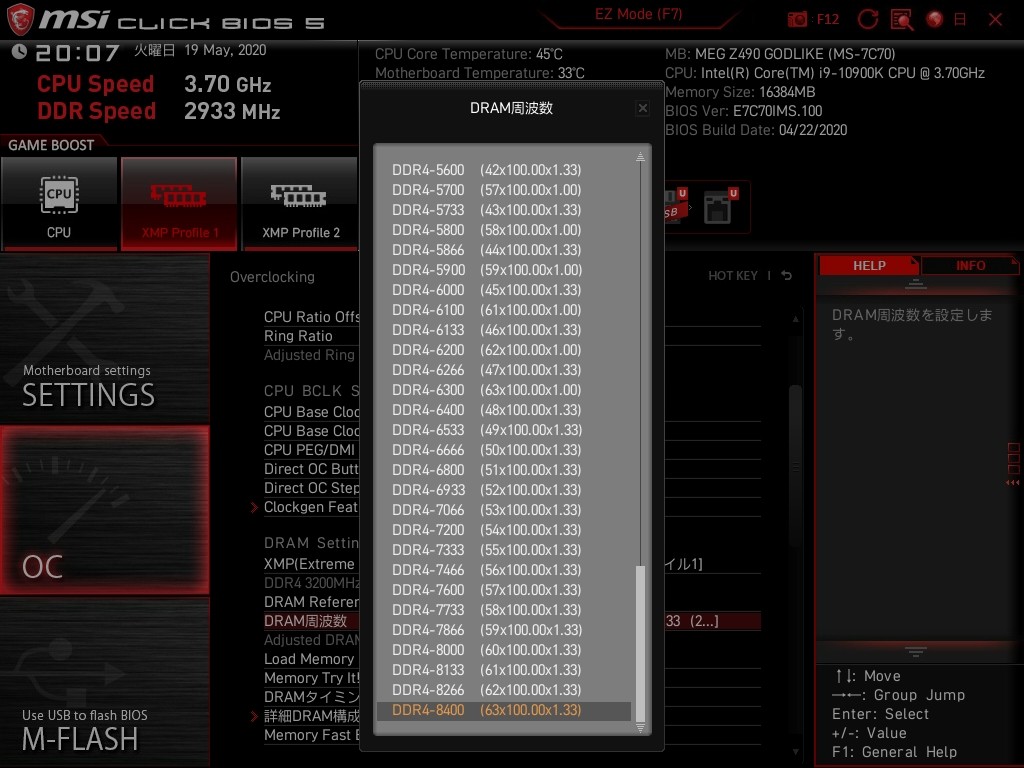Select DDR4-7866 frequency option
1024x768 pixels.
504,630
